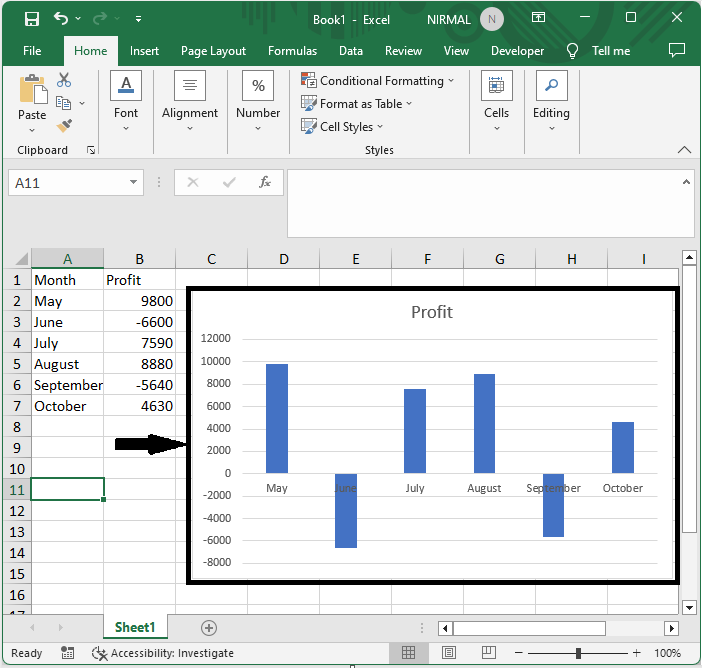Click Accessibility: Investigate in status bar
Screen dimensions: 702x668
[x=163, y=653]
